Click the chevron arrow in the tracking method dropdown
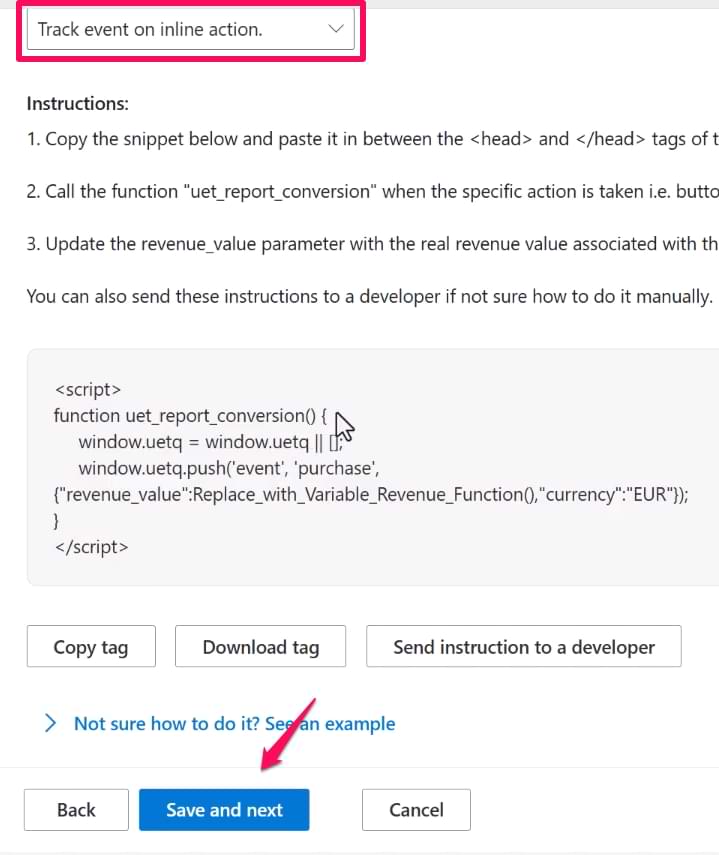 pyautogui.click(x=336, y=30)
